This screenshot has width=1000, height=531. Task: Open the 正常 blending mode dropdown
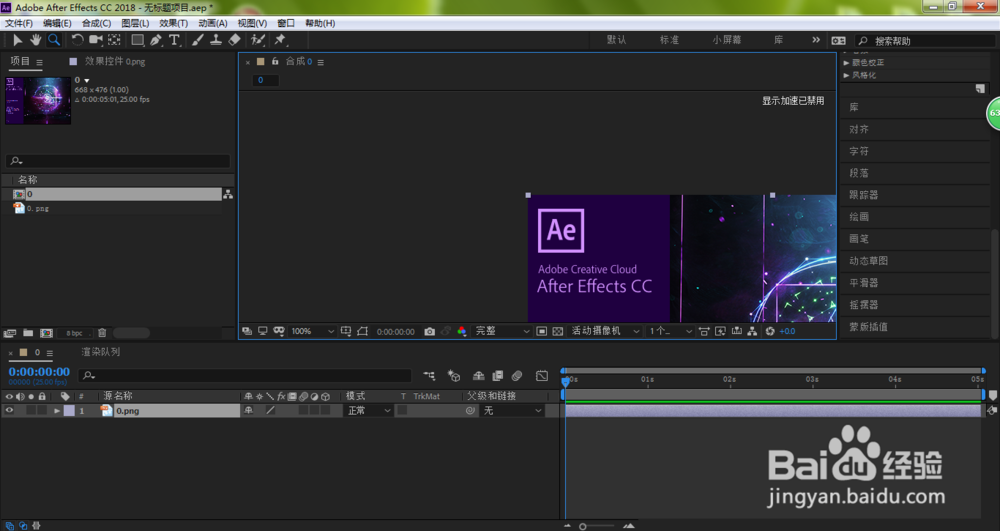pyautogui.click(x=369, y=411)
